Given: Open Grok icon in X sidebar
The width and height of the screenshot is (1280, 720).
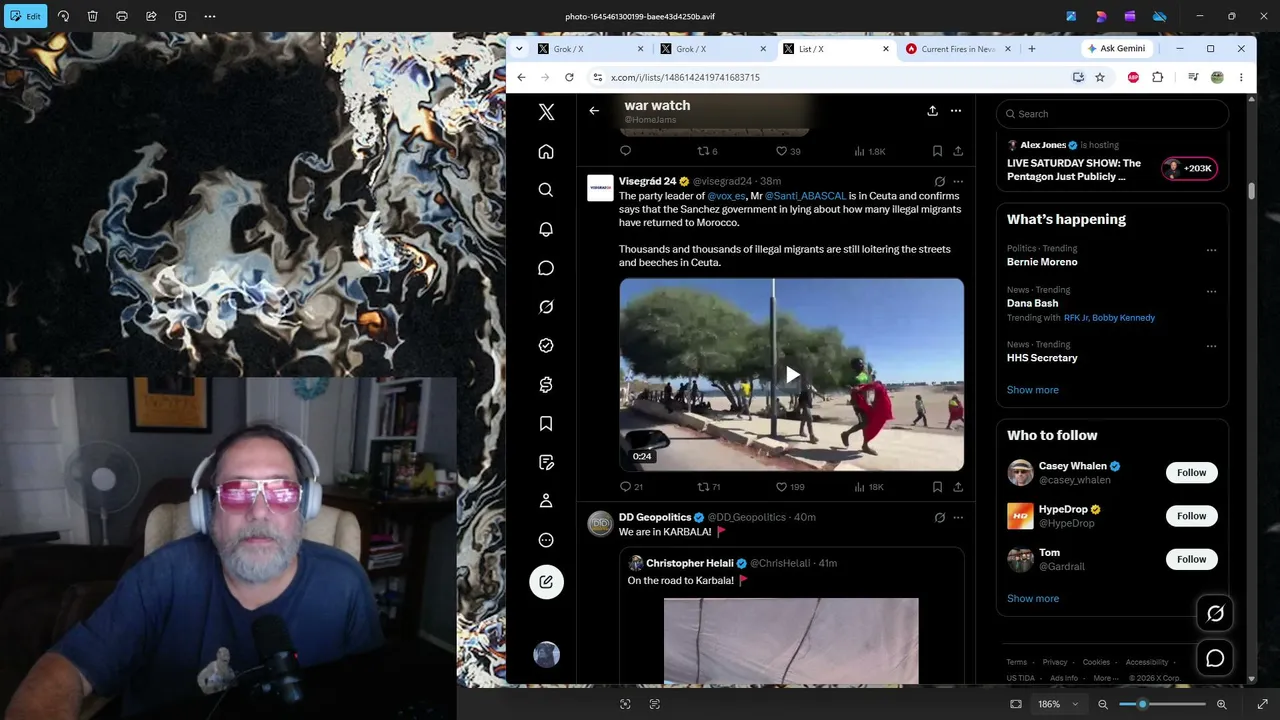Looking at the screenshot, I should [546, 307].
